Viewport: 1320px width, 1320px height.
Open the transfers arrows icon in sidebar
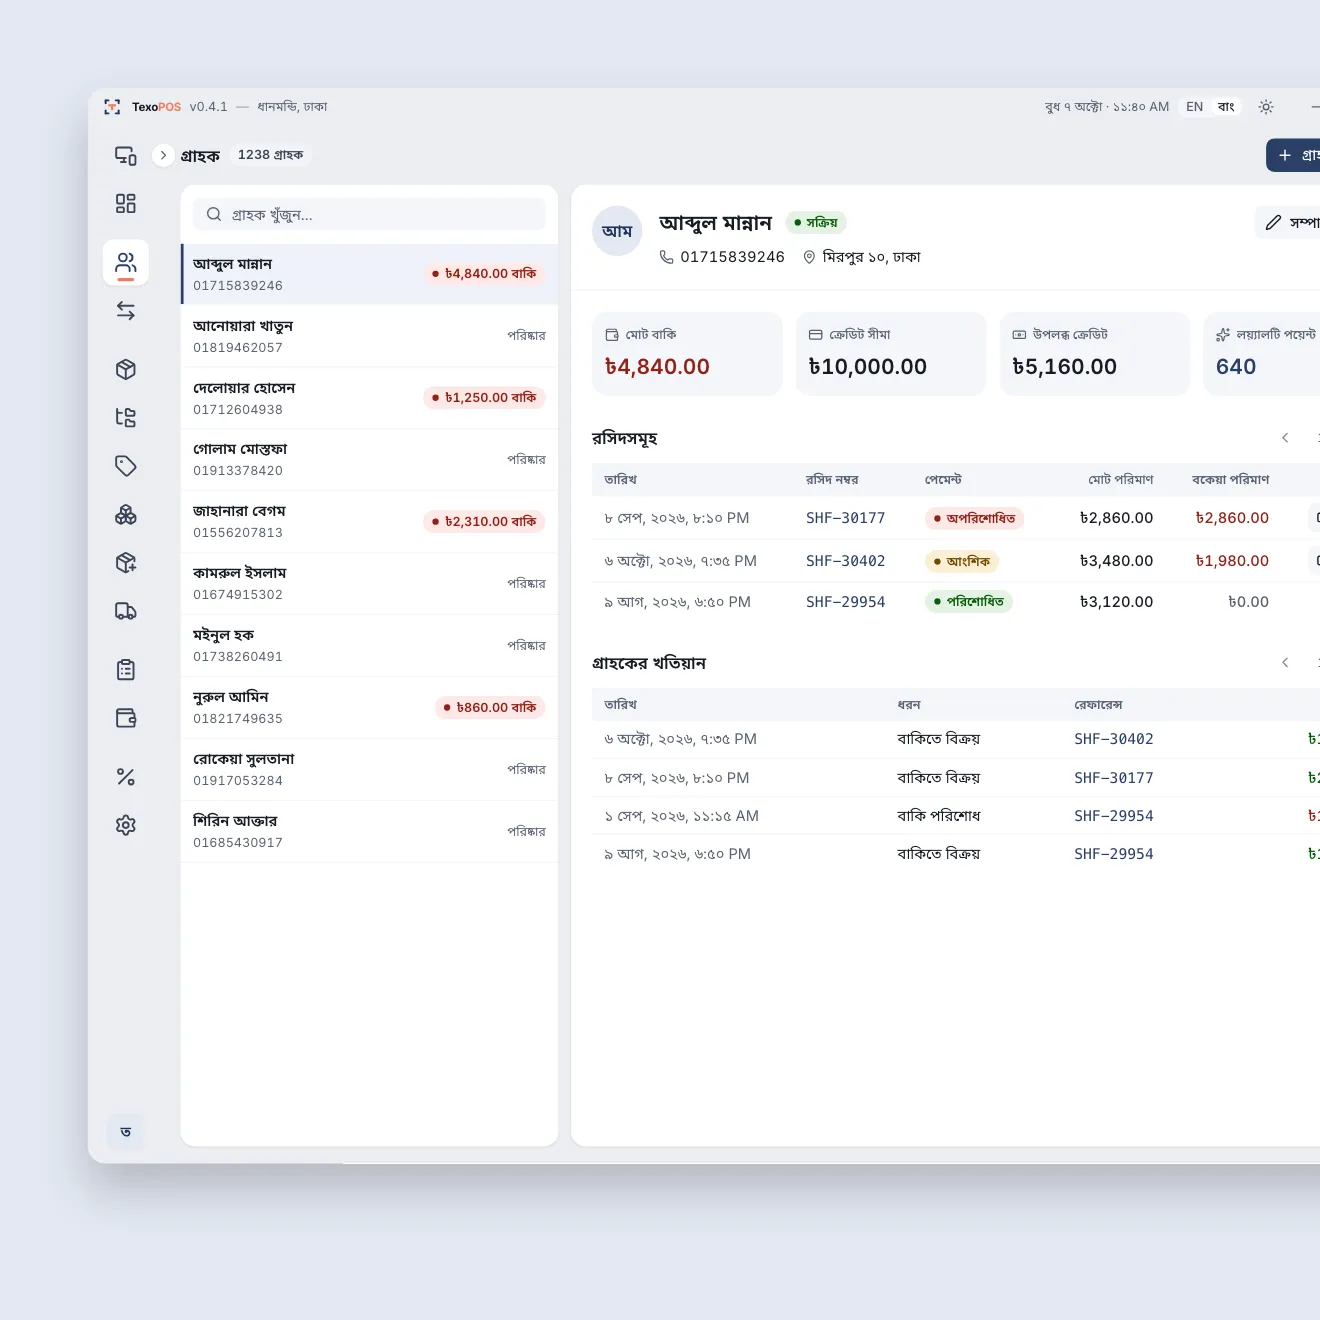tap(126, 311)
